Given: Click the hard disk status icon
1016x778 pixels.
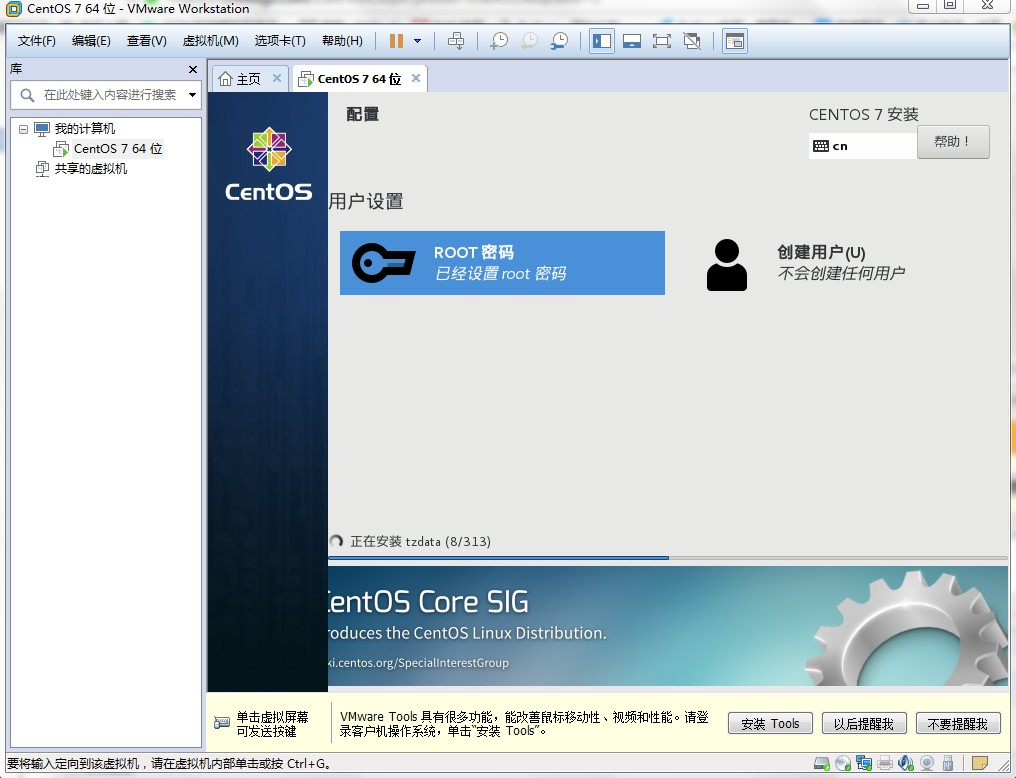Looking at the screenshot, I should click(x=822, y=764).
